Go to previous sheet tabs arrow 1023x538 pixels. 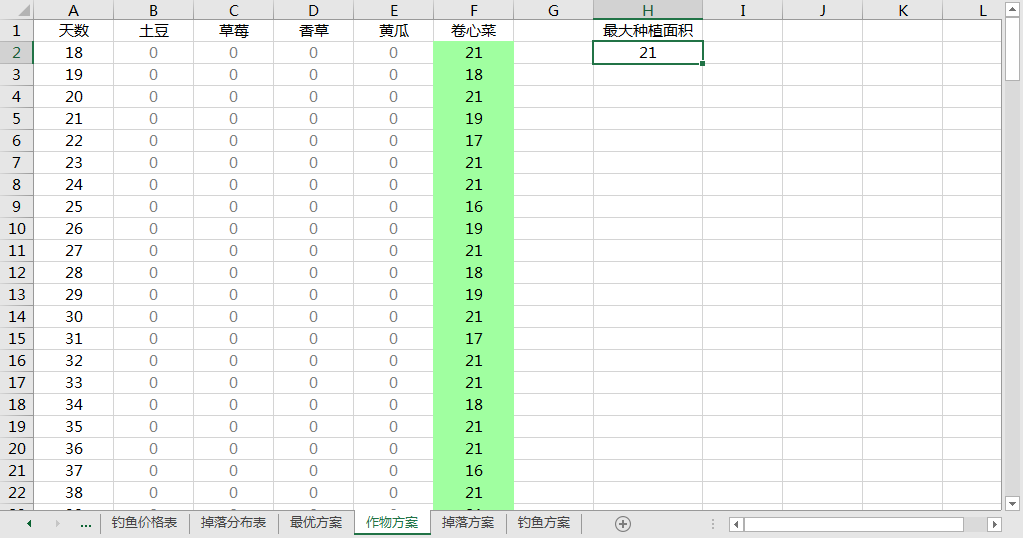tap(29, 524)
